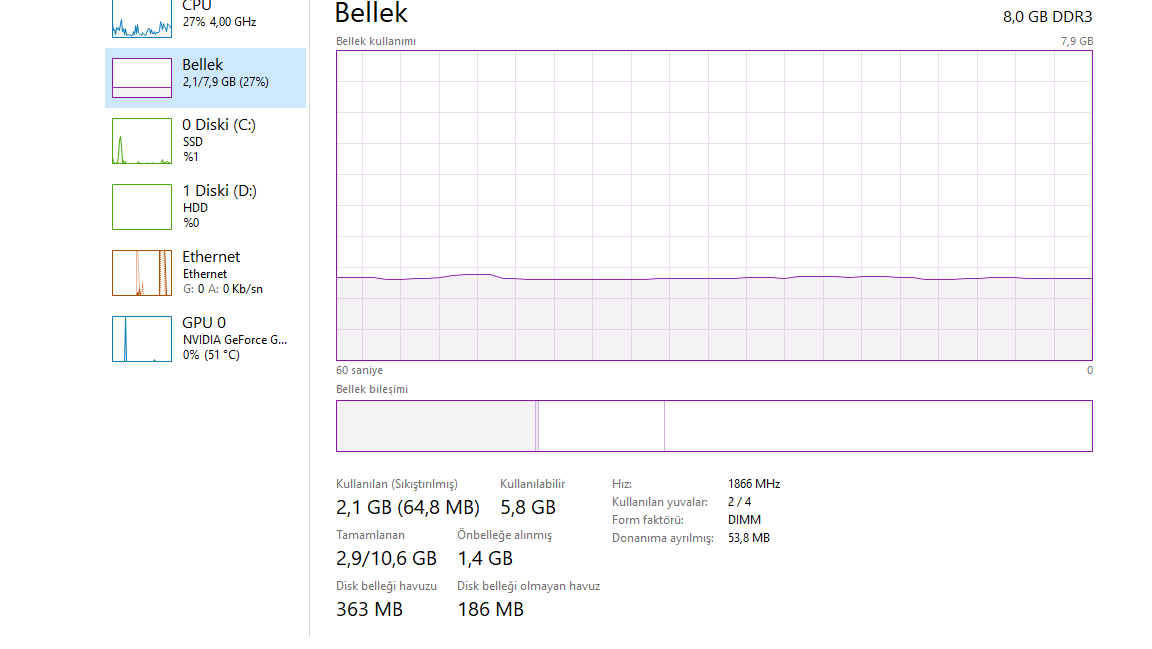Select the standby segment of memory composition bar

point(601,426)
